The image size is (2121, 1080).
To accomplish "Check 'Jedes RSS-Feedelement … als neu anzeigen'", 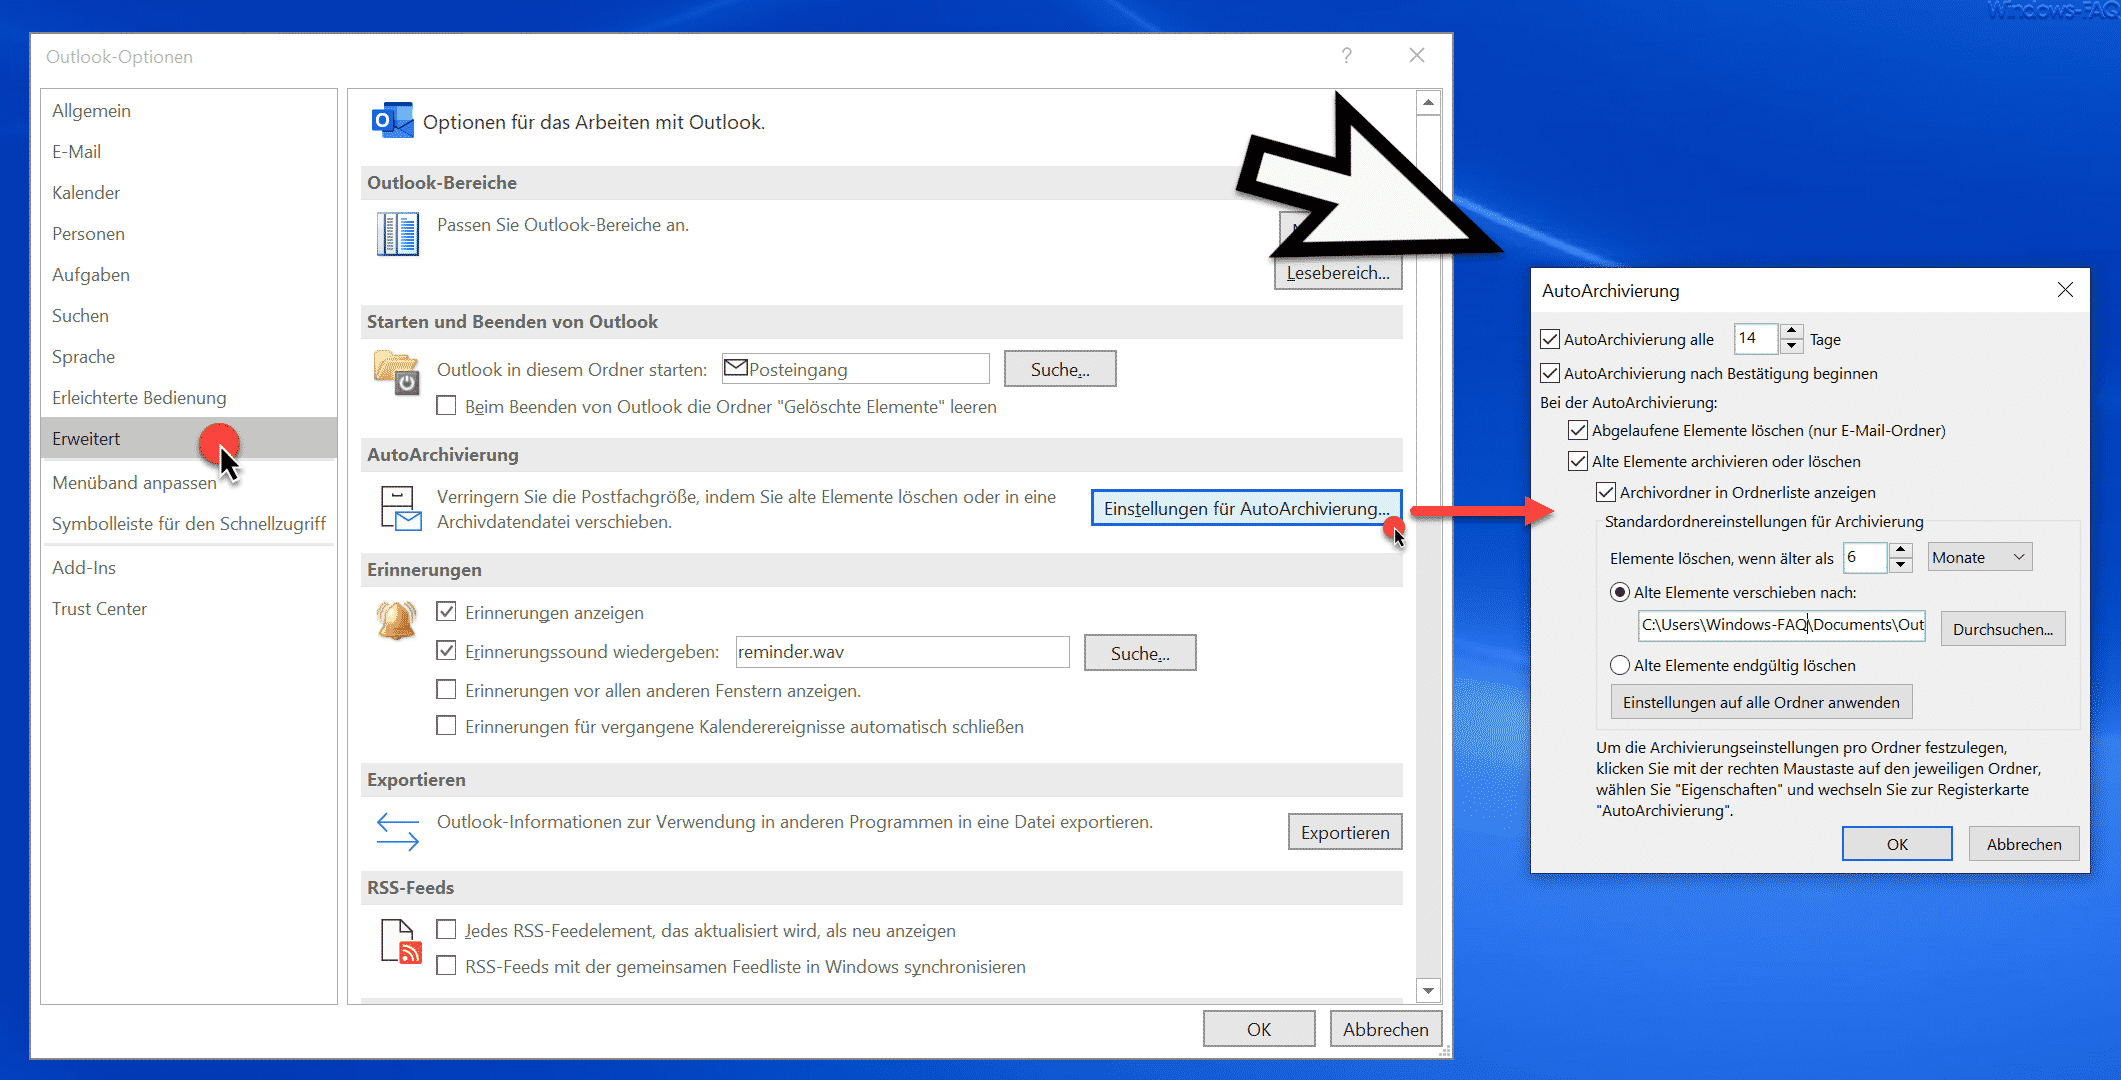I will click(447, 930).
